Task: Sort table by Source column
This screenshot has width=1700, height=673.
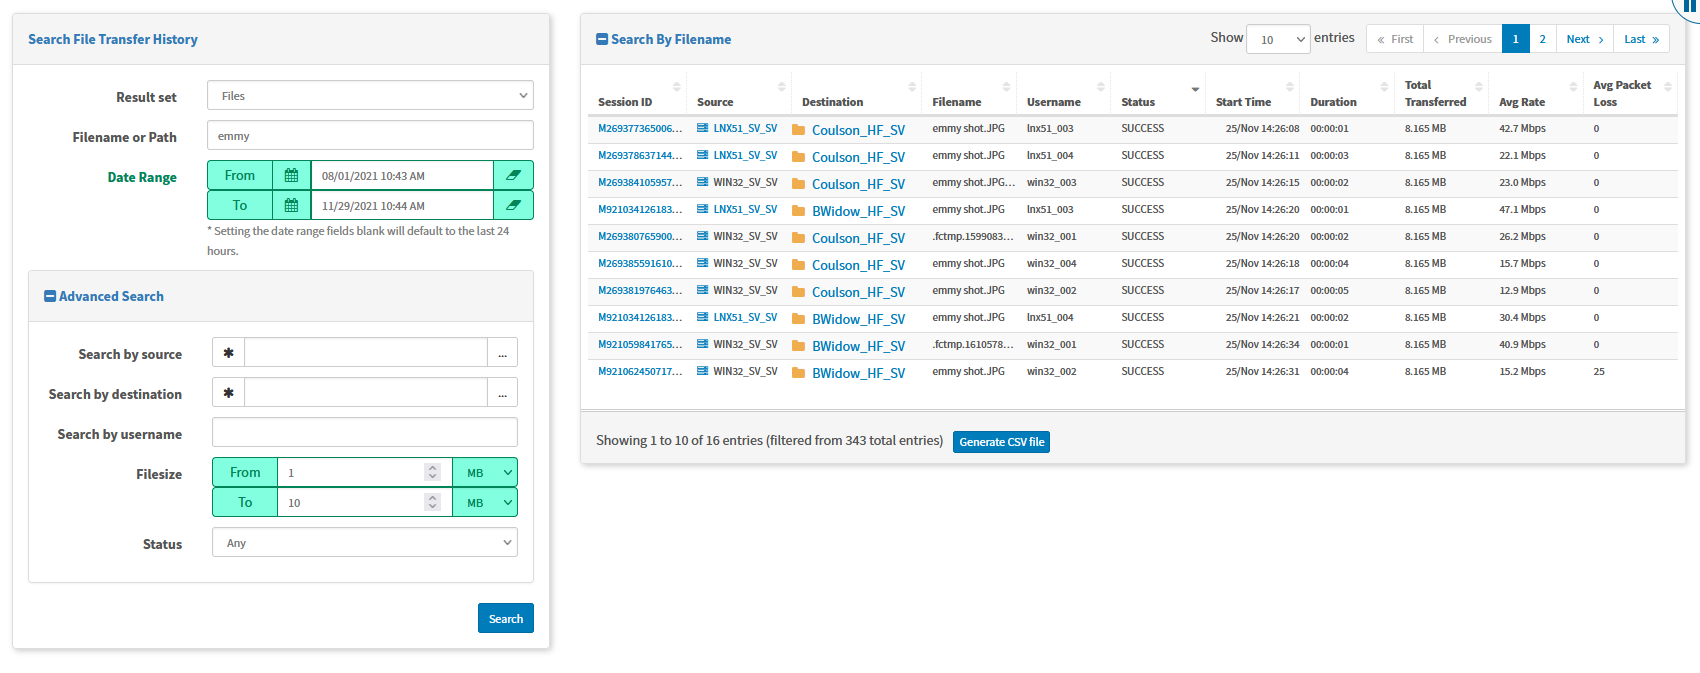Action: tap(739, 94)
